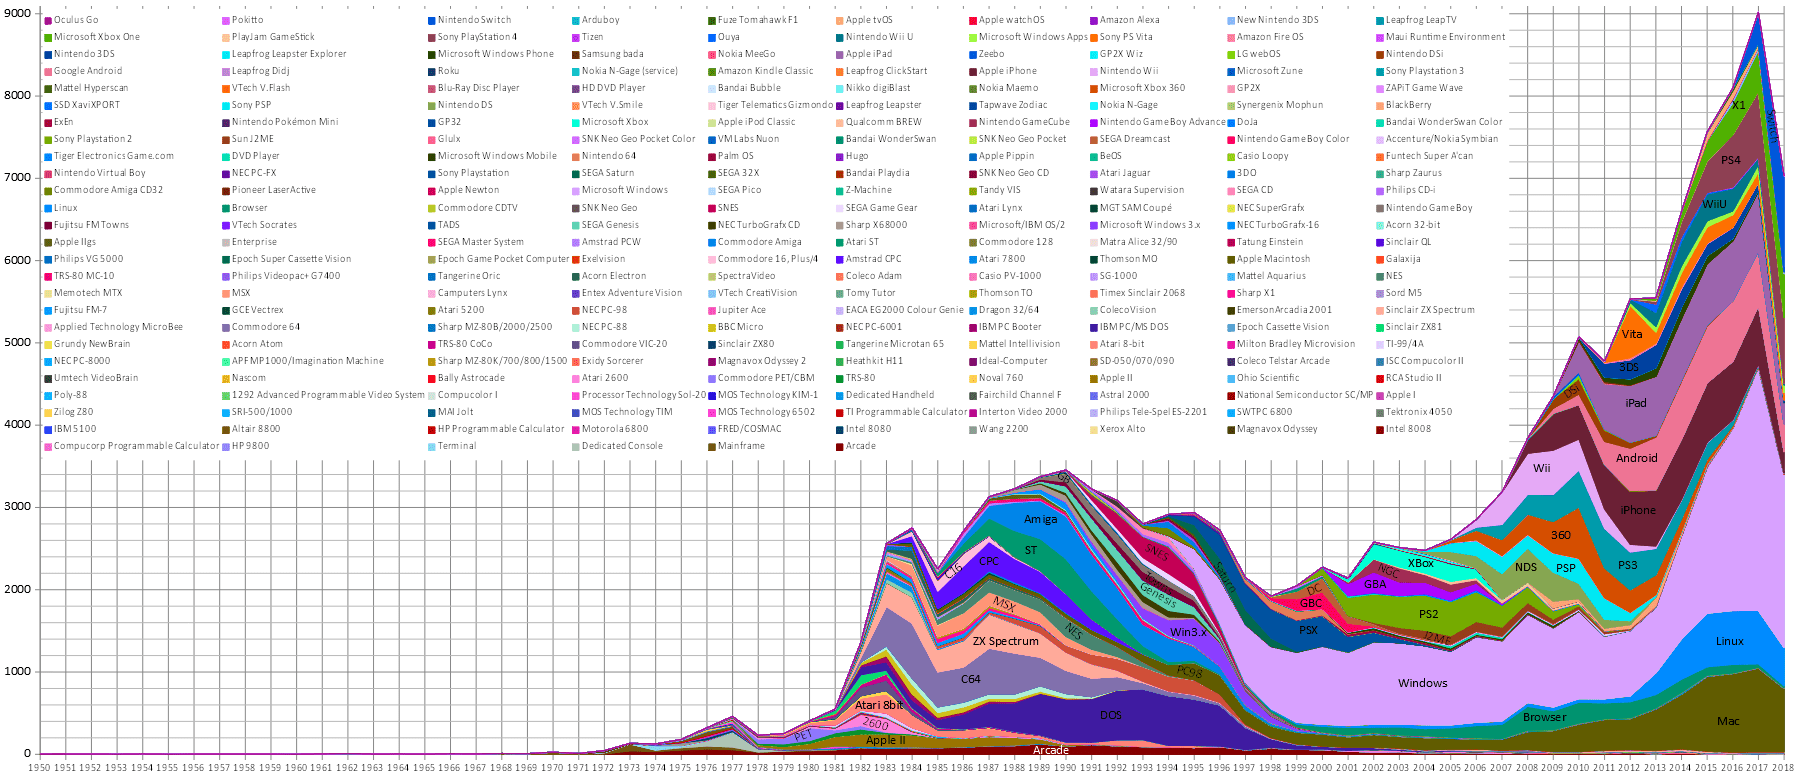
Task: Click the 'IBM 5100' legend label
Action: pos(75,429)
